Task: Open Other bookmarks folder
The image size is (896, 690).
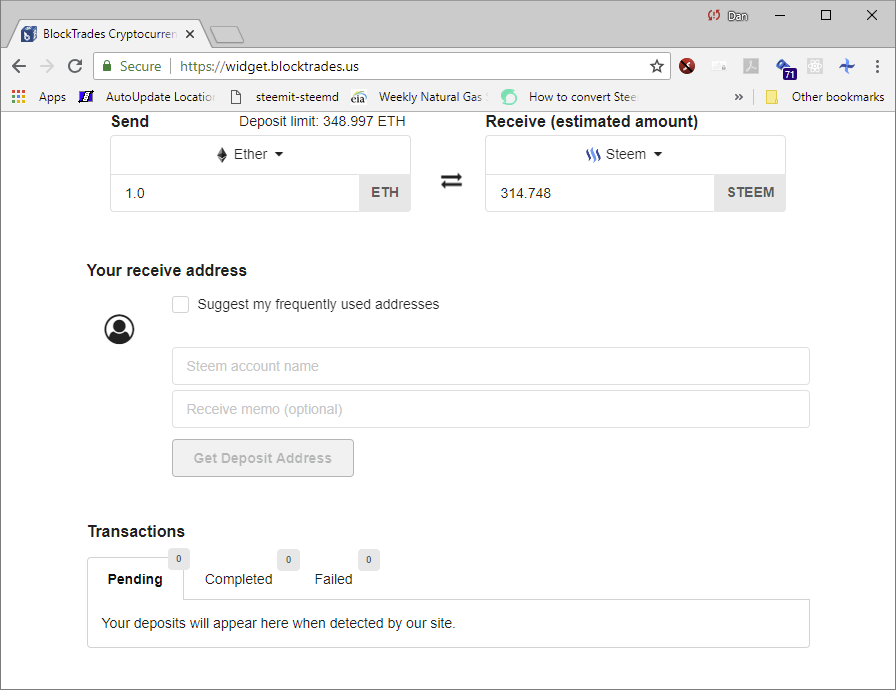Action: pos(825,97)
